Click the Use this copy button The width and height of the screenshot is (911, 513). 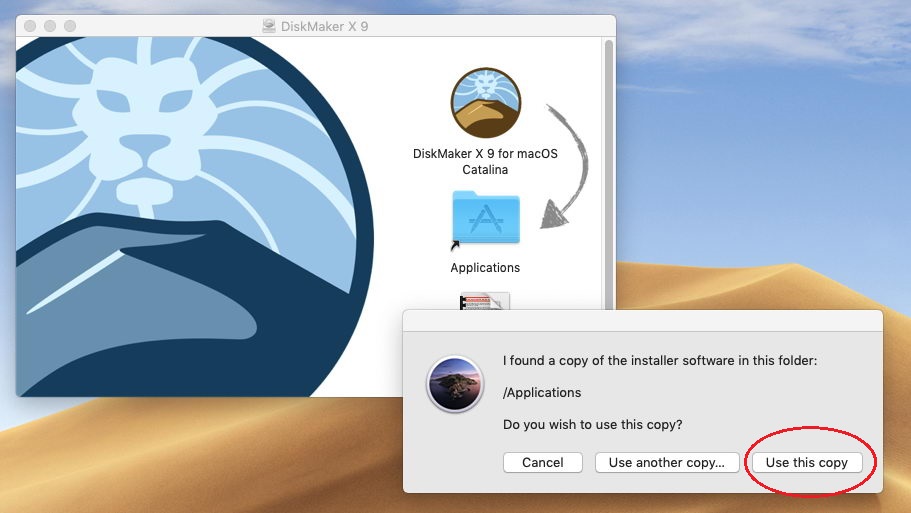(x=807, y=462)
